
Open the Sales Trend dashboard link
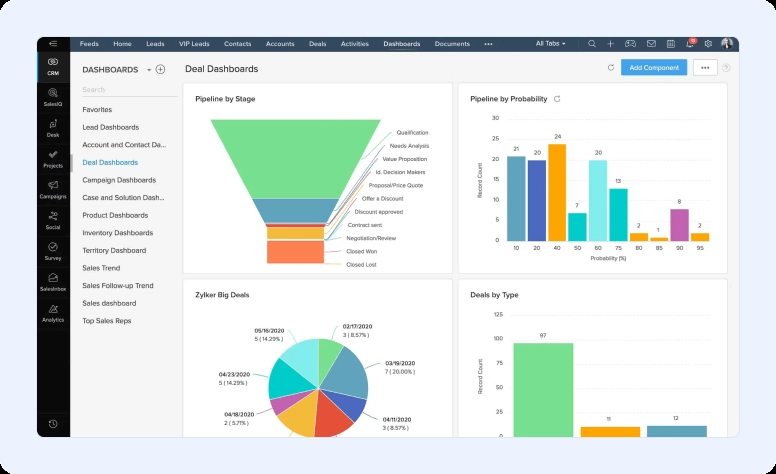(102, 268)
